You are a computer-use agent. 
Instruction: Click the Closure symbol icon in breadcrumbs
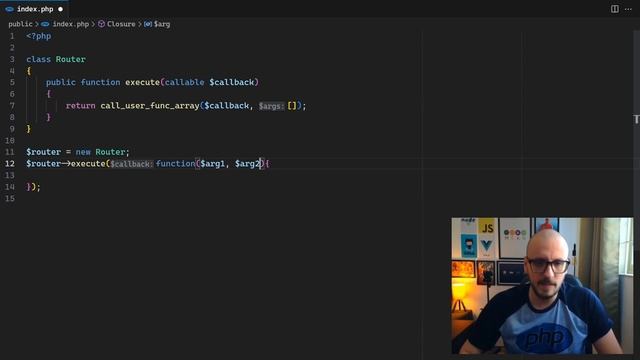(x=101, y=24)
